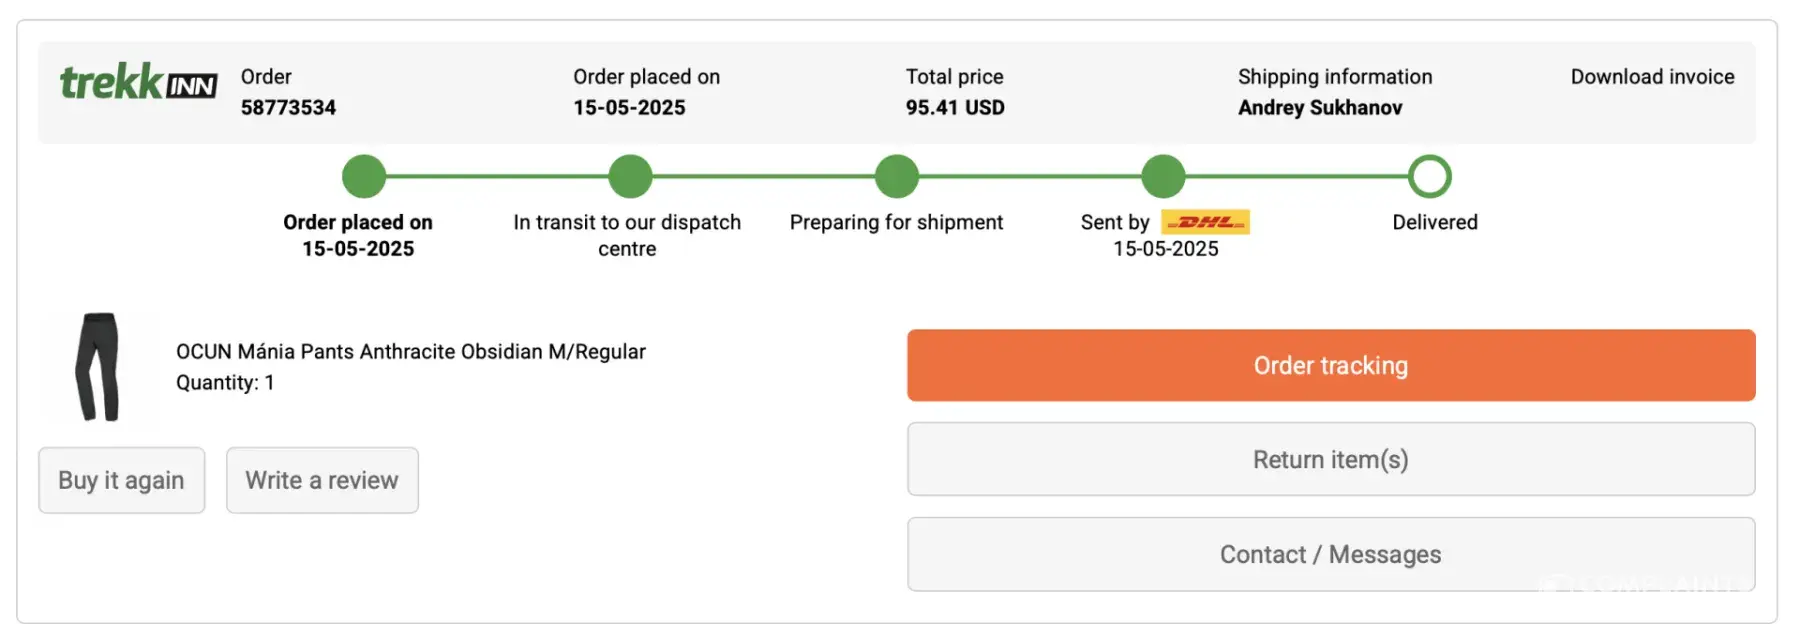
Task: Click the In transit progress dot
Action: click(x=630, y=177)
